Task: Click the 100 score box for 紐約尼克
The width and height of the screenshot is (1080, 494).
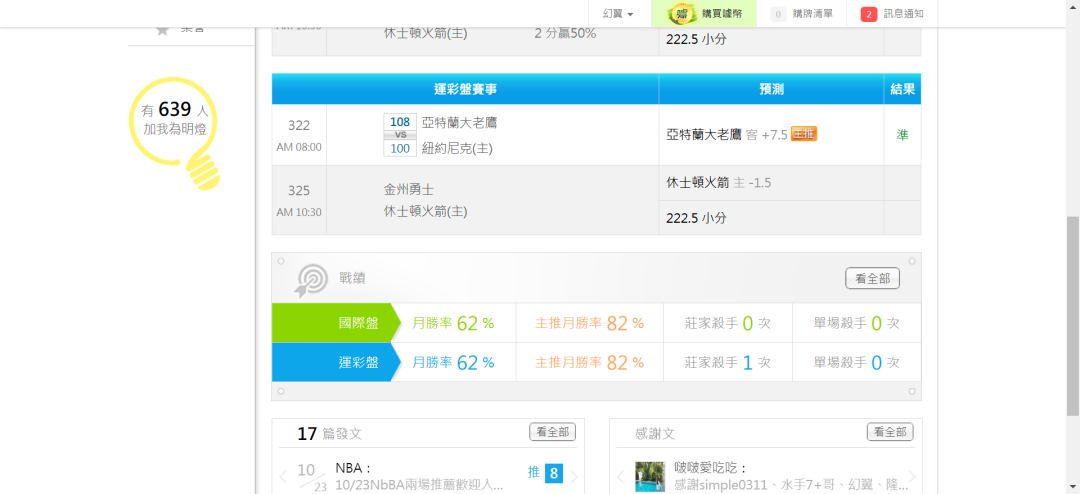Action: tap(400, 148)
